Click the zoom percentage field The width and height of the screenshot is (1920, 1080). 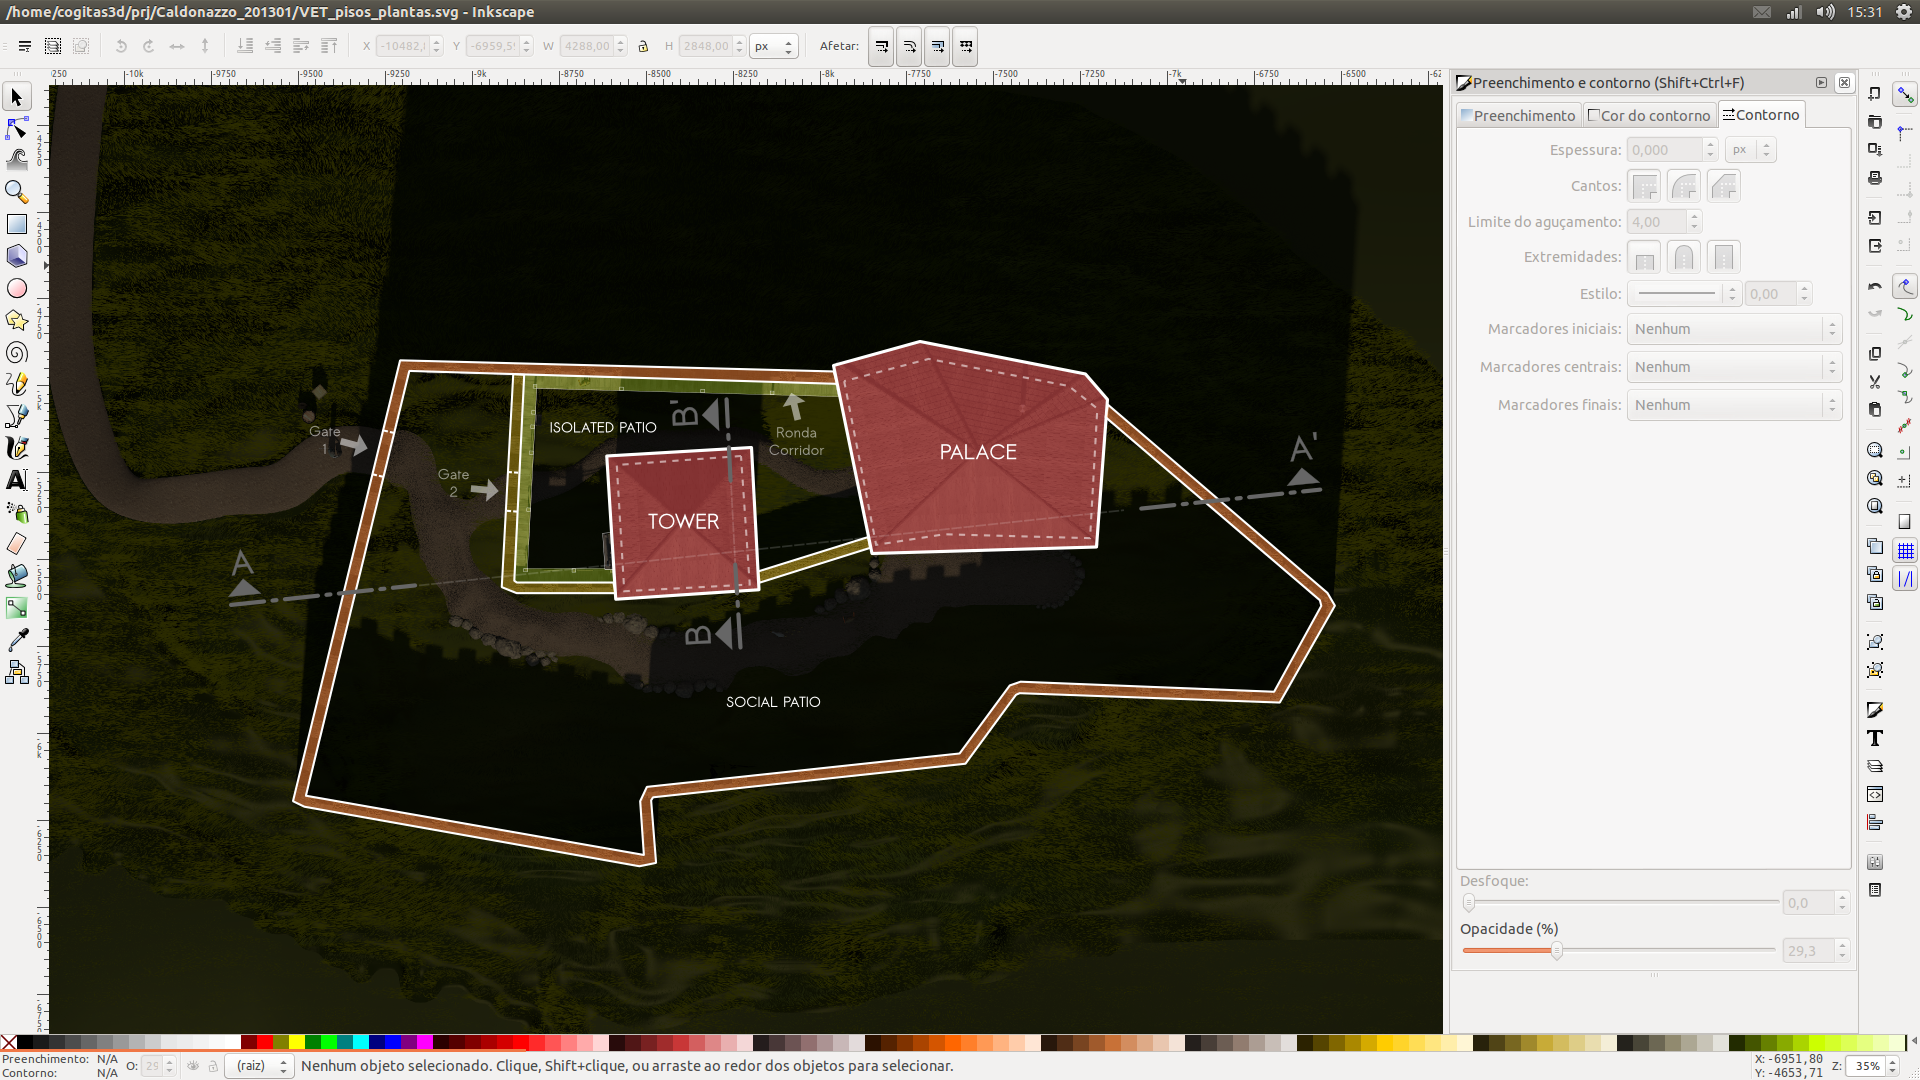(x=1867, y=1066)
